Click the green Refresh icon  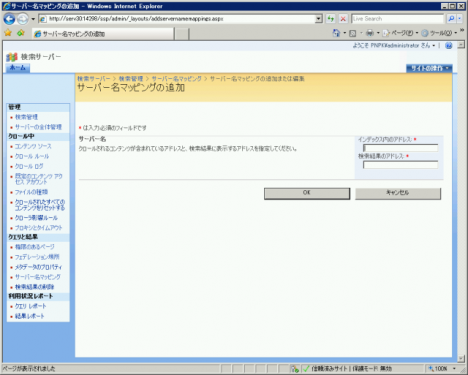(331, 19)
